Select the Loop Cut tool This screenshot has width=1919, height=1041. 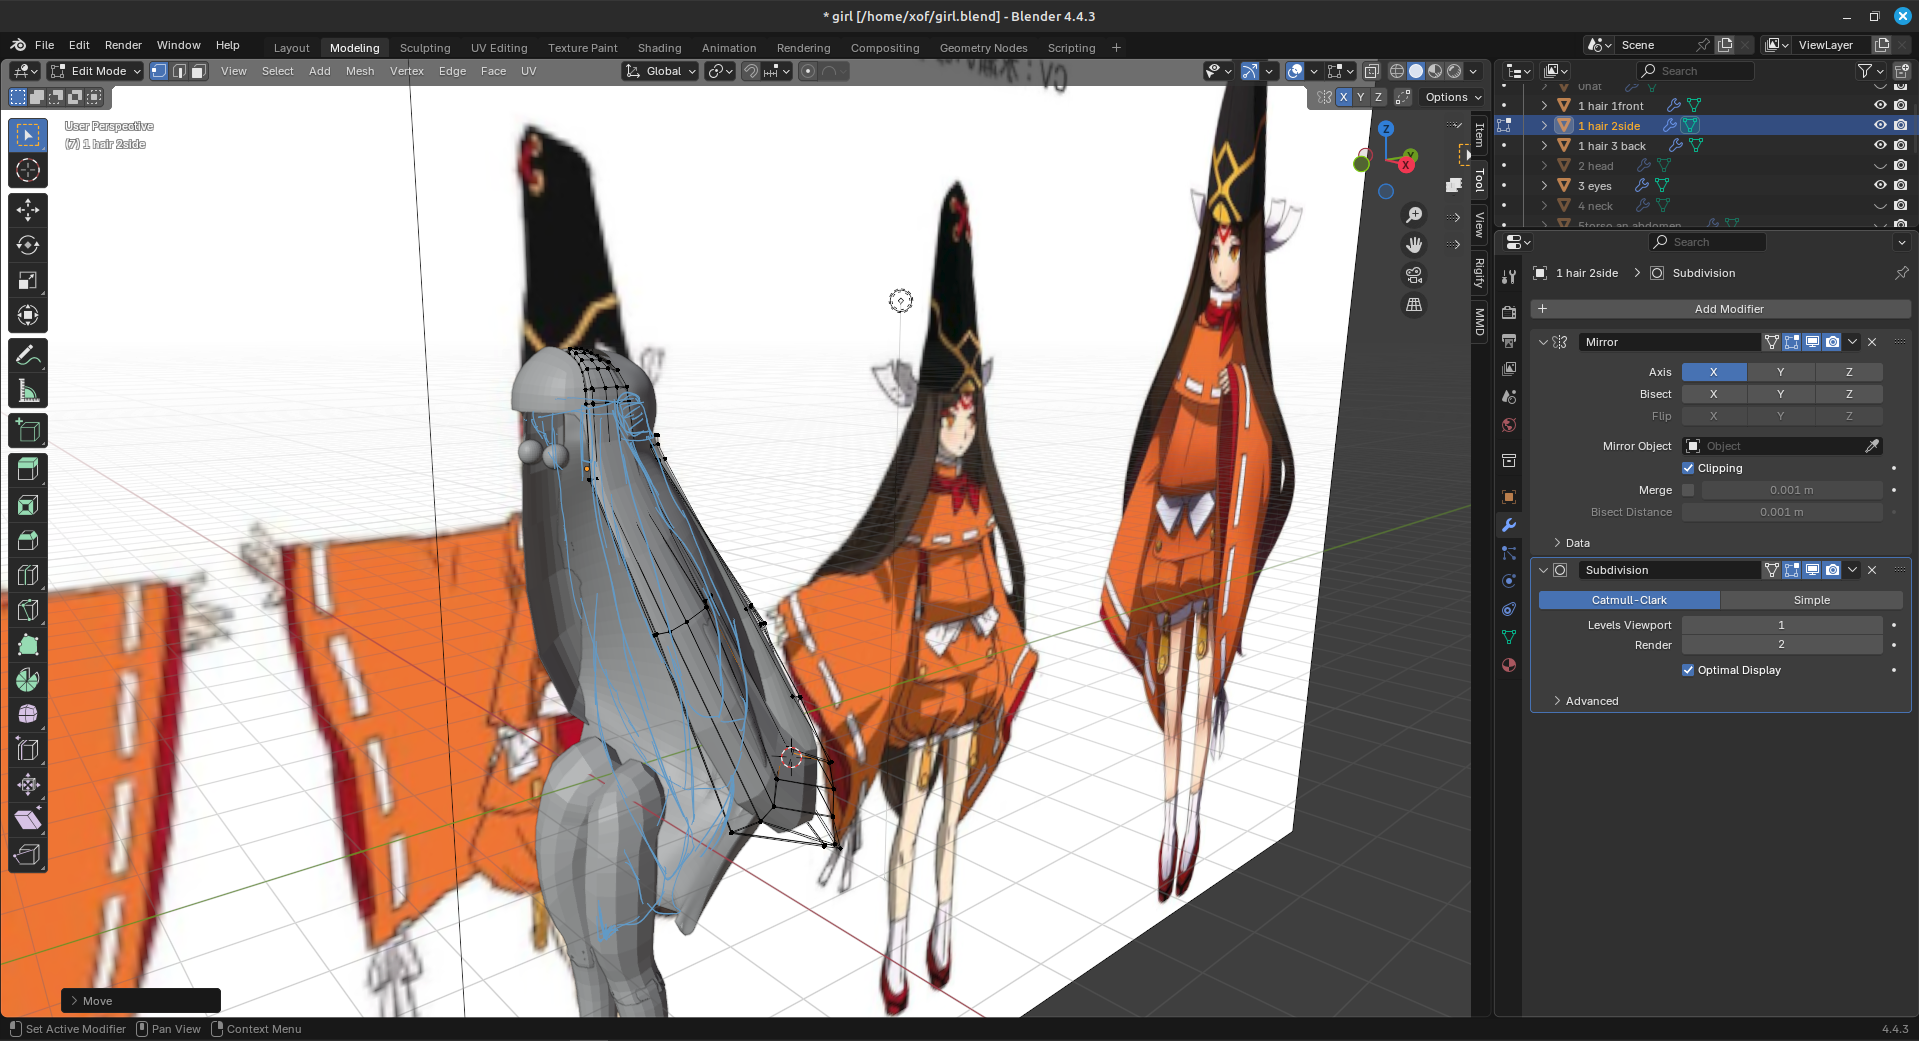coord(28,575)
